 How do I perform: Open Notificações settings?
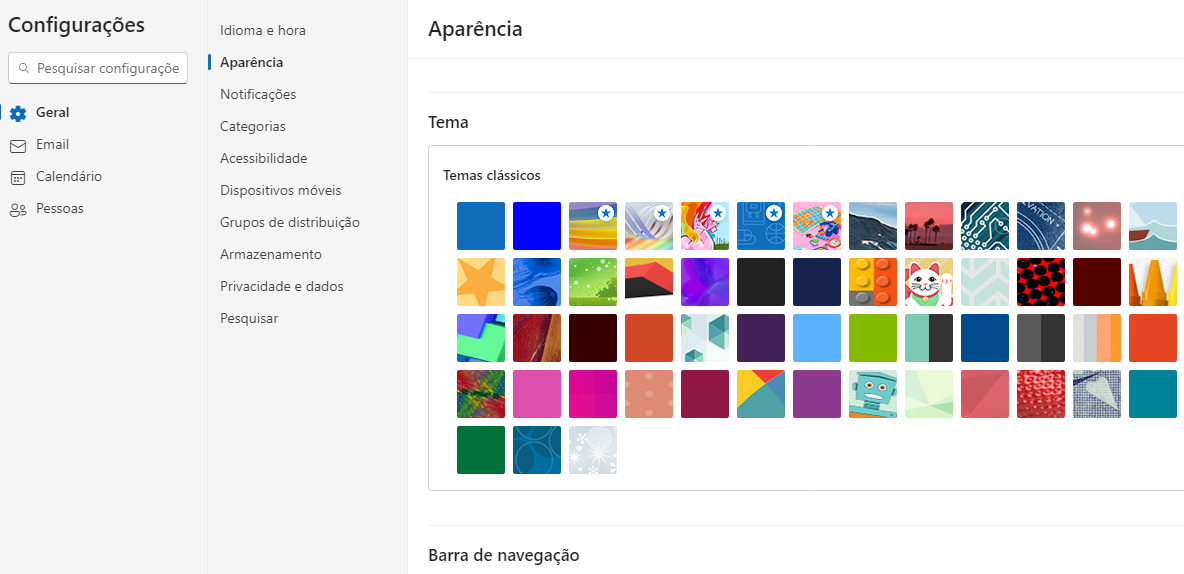pyautogui.click(x=257, y=94)
